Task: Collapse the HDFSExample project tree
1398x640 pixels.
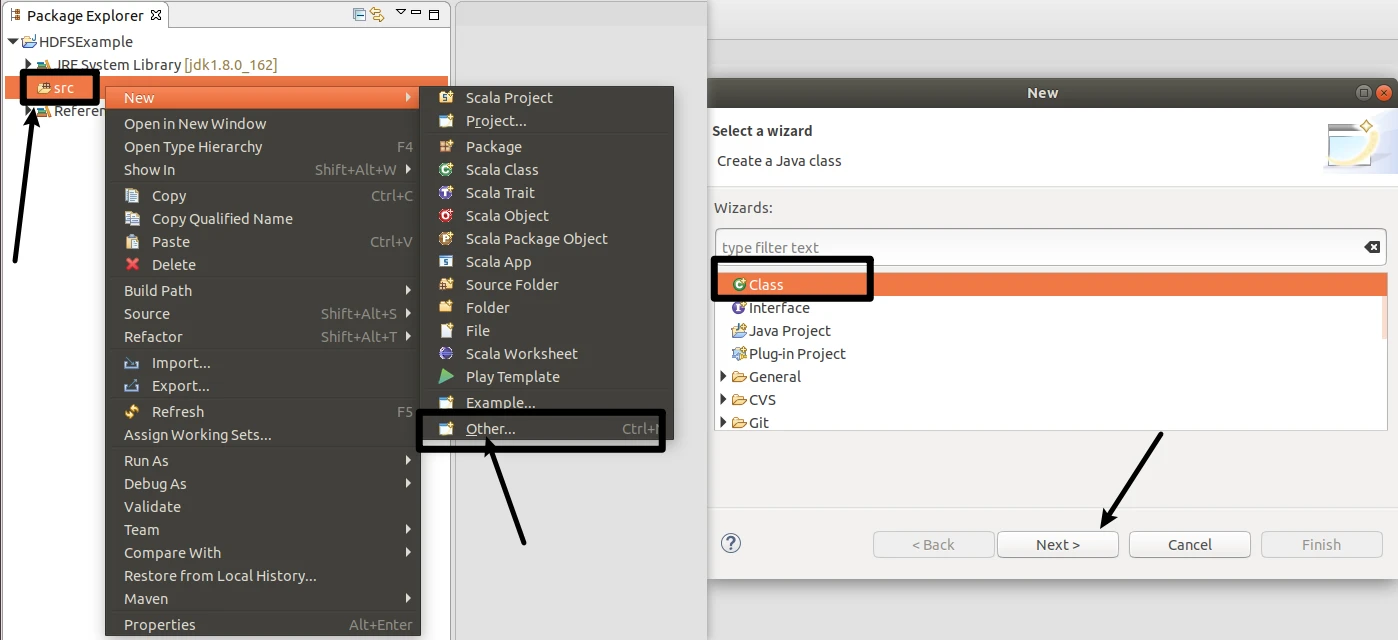Action: coord(13,42)
